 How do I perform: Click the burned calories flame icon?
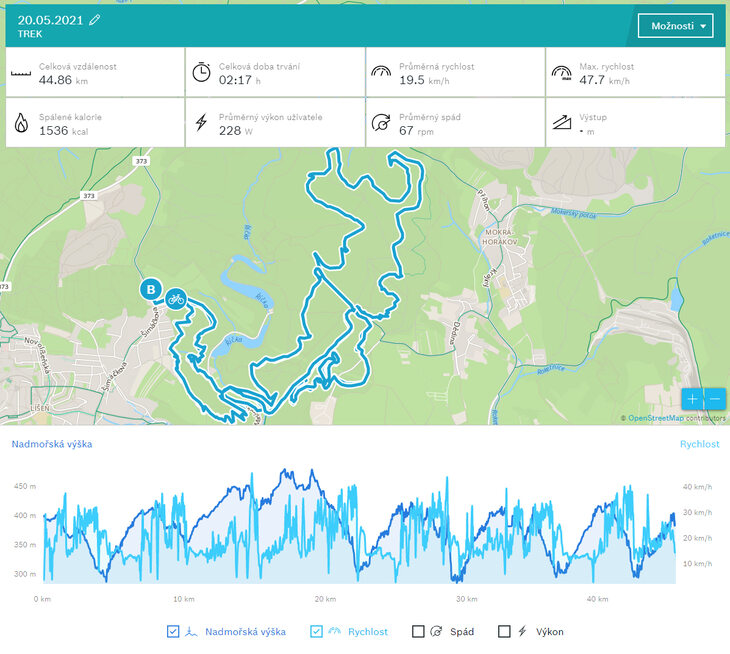(x=21, y=123)
